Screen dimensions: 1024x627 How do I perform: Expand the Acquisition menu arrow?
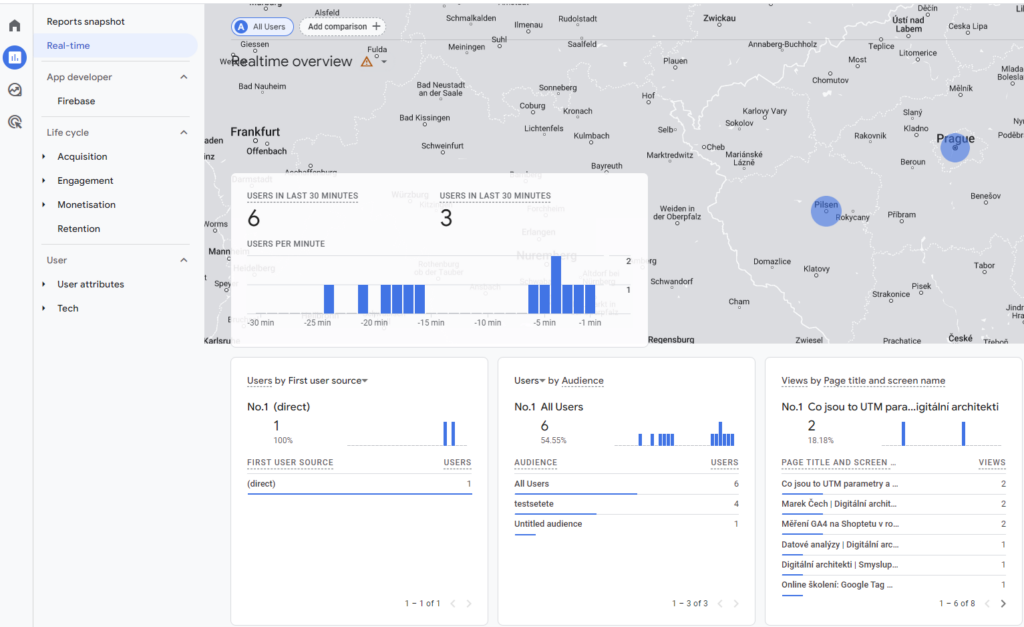(x=44, y=157)
